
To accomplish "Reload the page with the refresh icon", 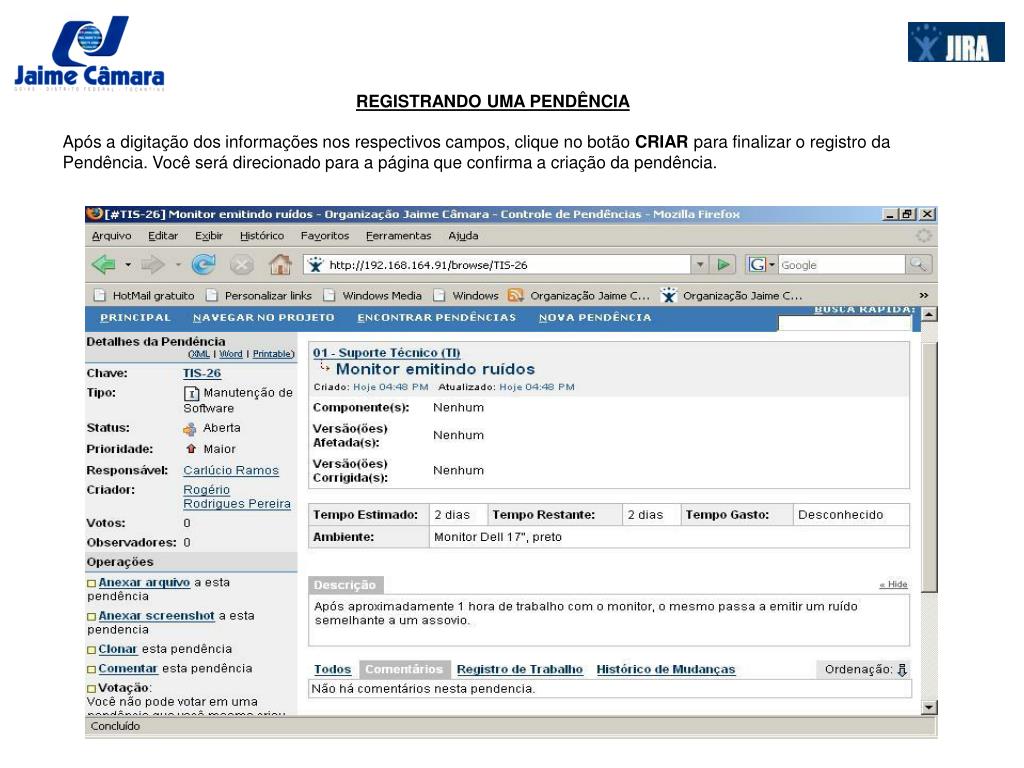I will (x=203, y=264).
